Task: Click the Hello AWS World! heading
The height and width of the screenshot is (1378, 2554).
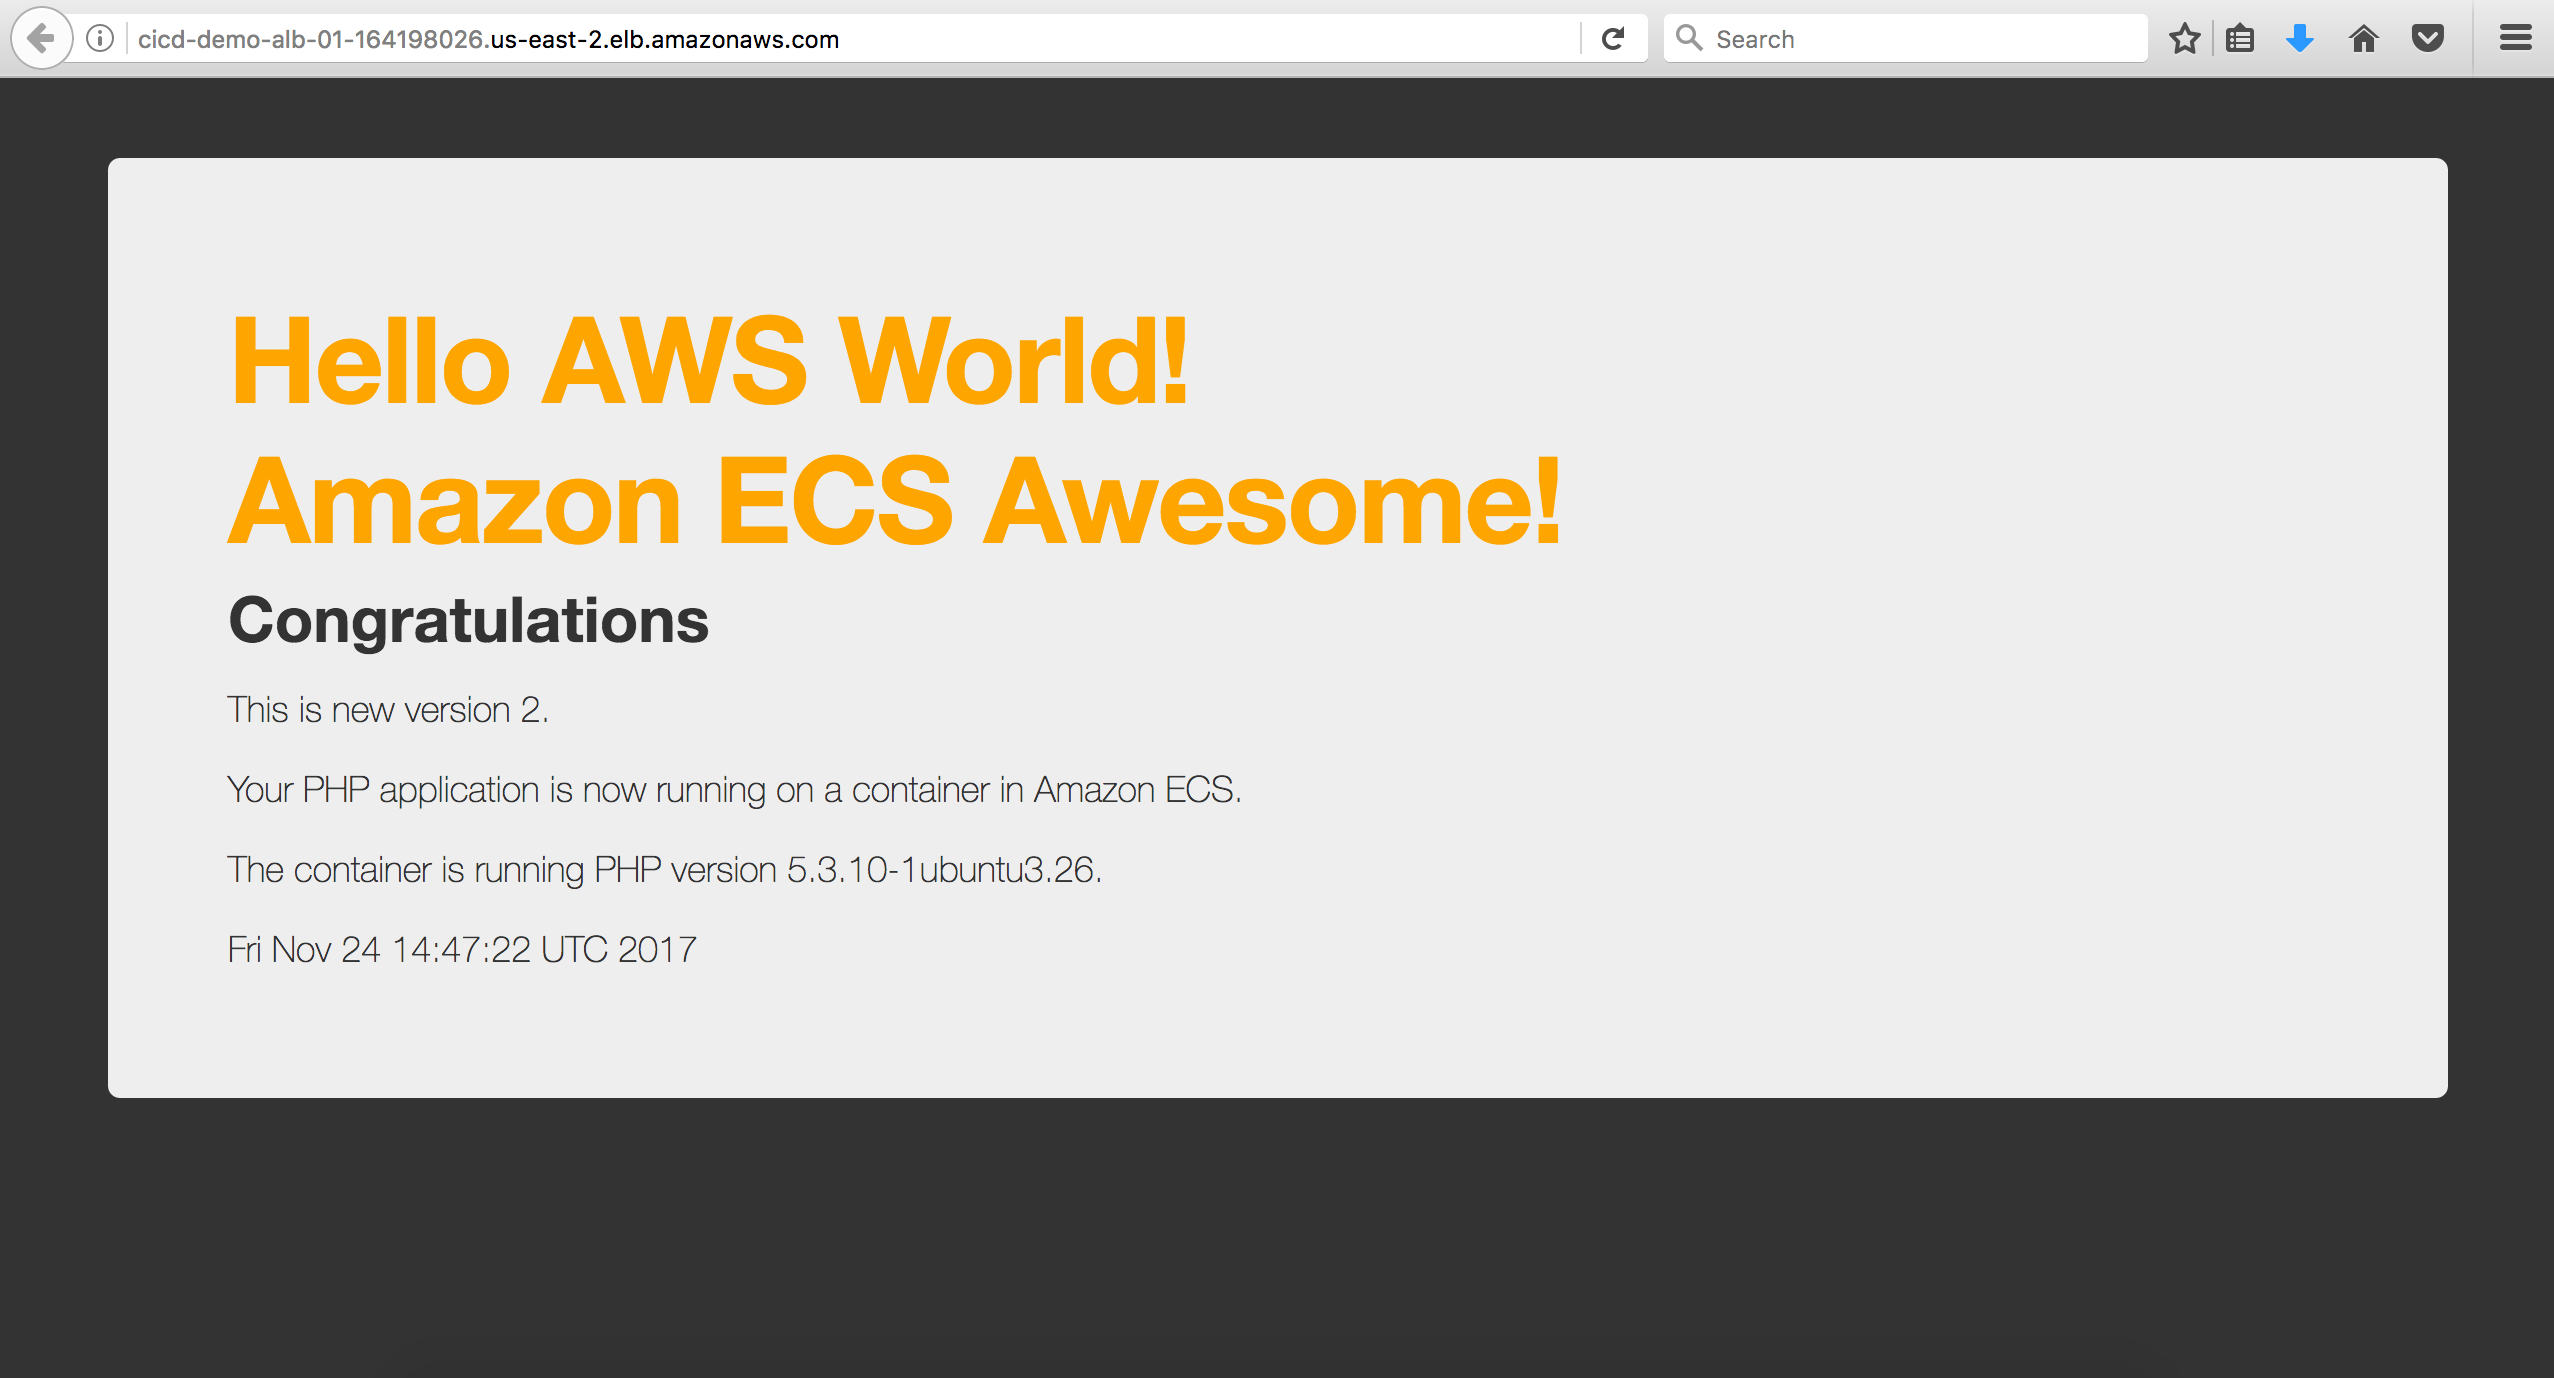Action: click(x=708, y=361)
